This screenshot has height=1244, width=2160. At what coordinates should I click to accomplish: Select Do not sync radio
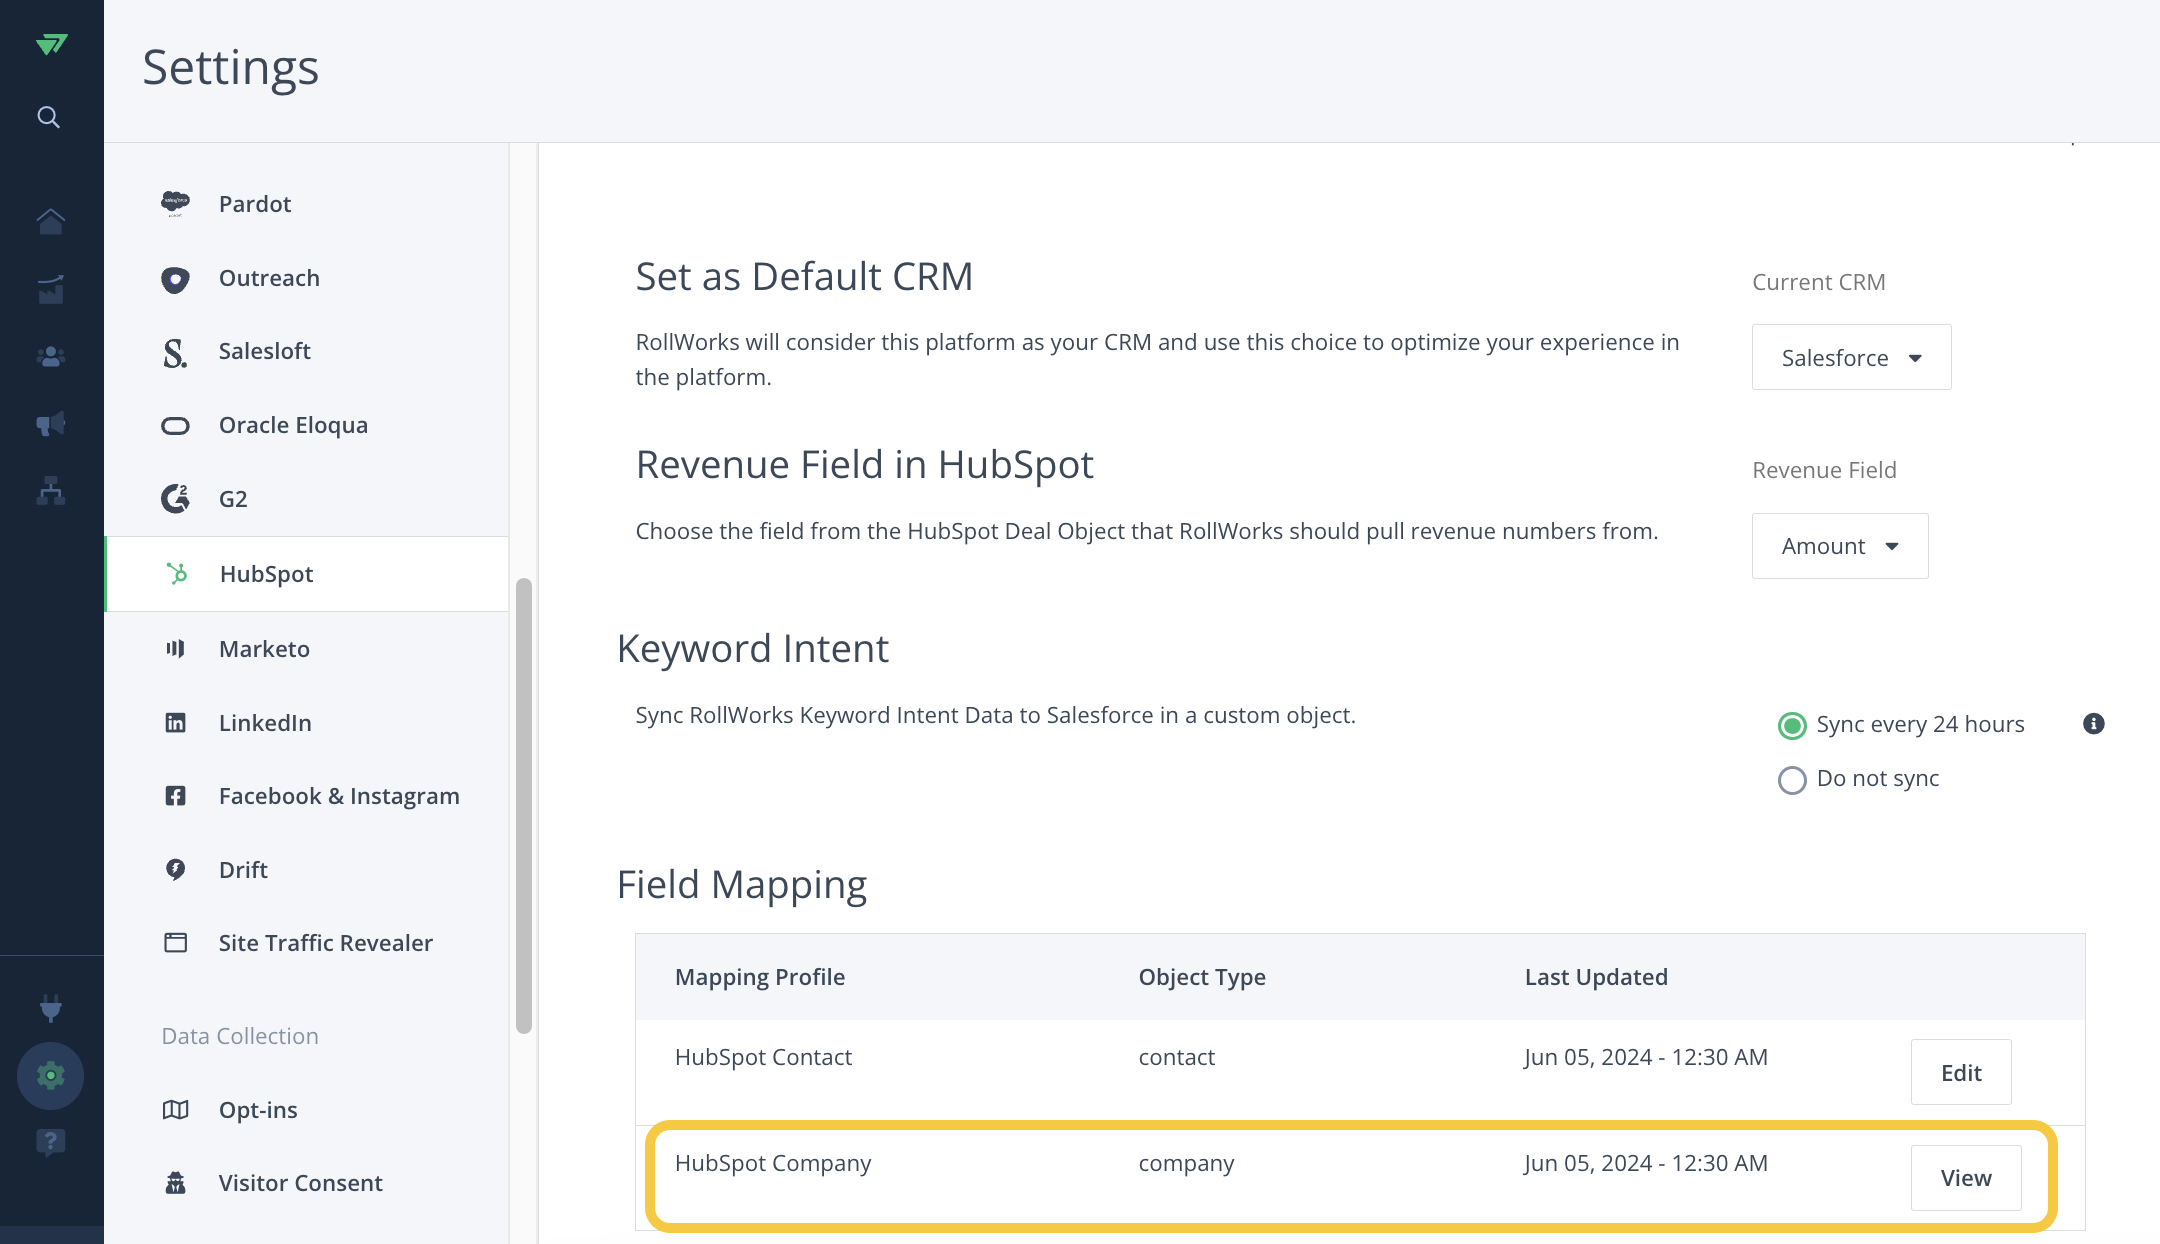(x=1792, y=780)
